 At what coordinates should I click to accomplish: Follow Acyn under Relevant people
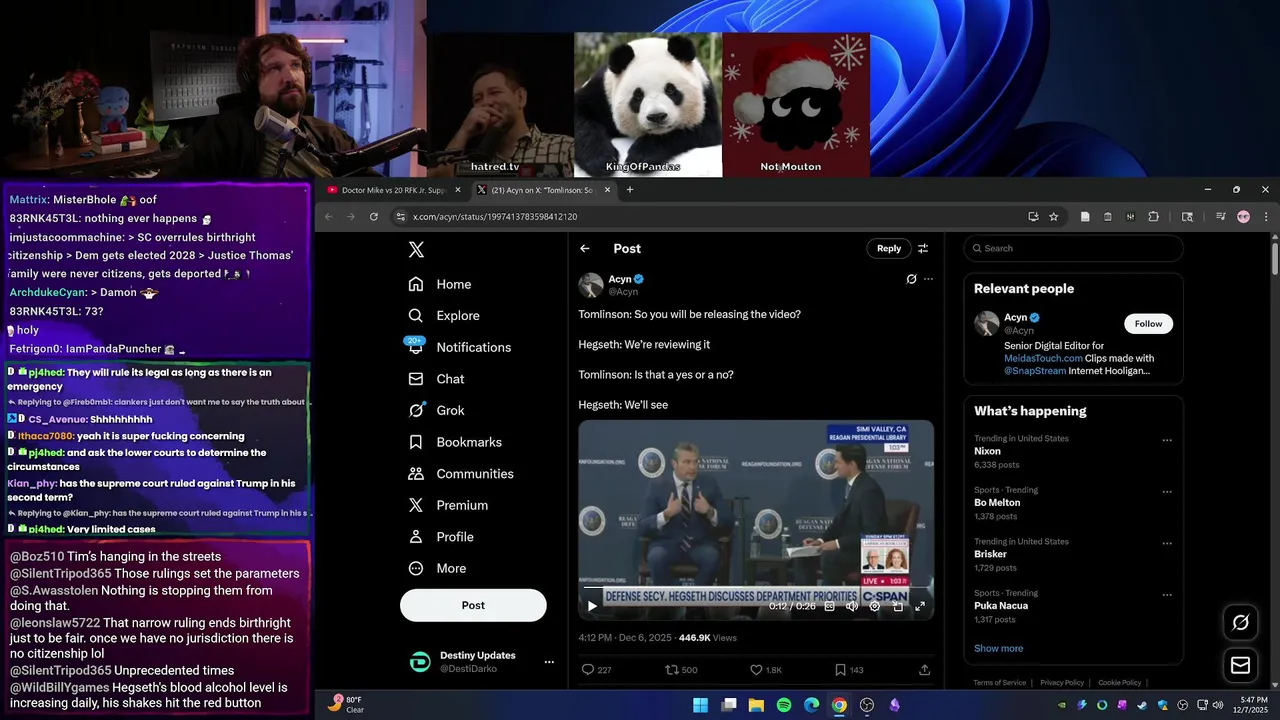pyautogui.click(x=1148, y=324)
